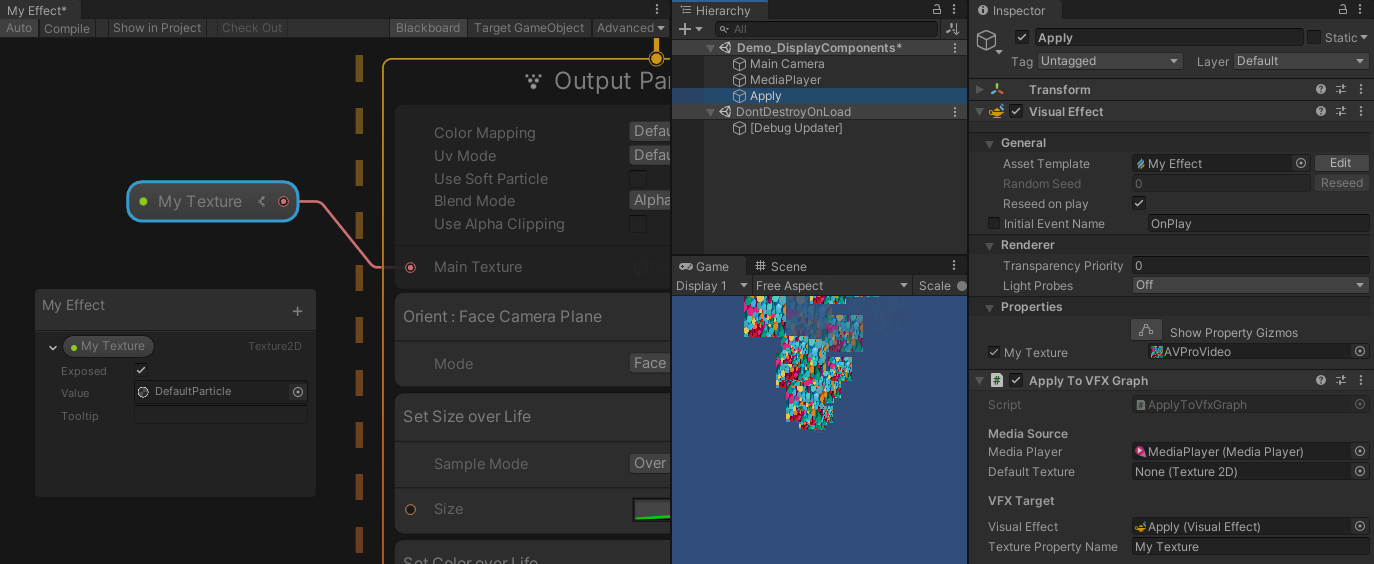Add a blackboard property with plus icon
Viewport: 1374px width, 564px height.
pos(297,311)
